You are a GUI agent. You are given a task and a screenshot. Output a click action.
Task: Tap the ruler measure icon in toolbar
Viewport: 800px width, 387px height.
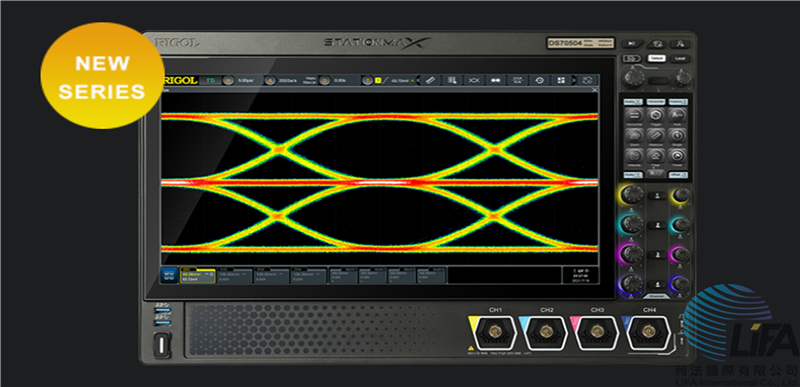(430, 80)
